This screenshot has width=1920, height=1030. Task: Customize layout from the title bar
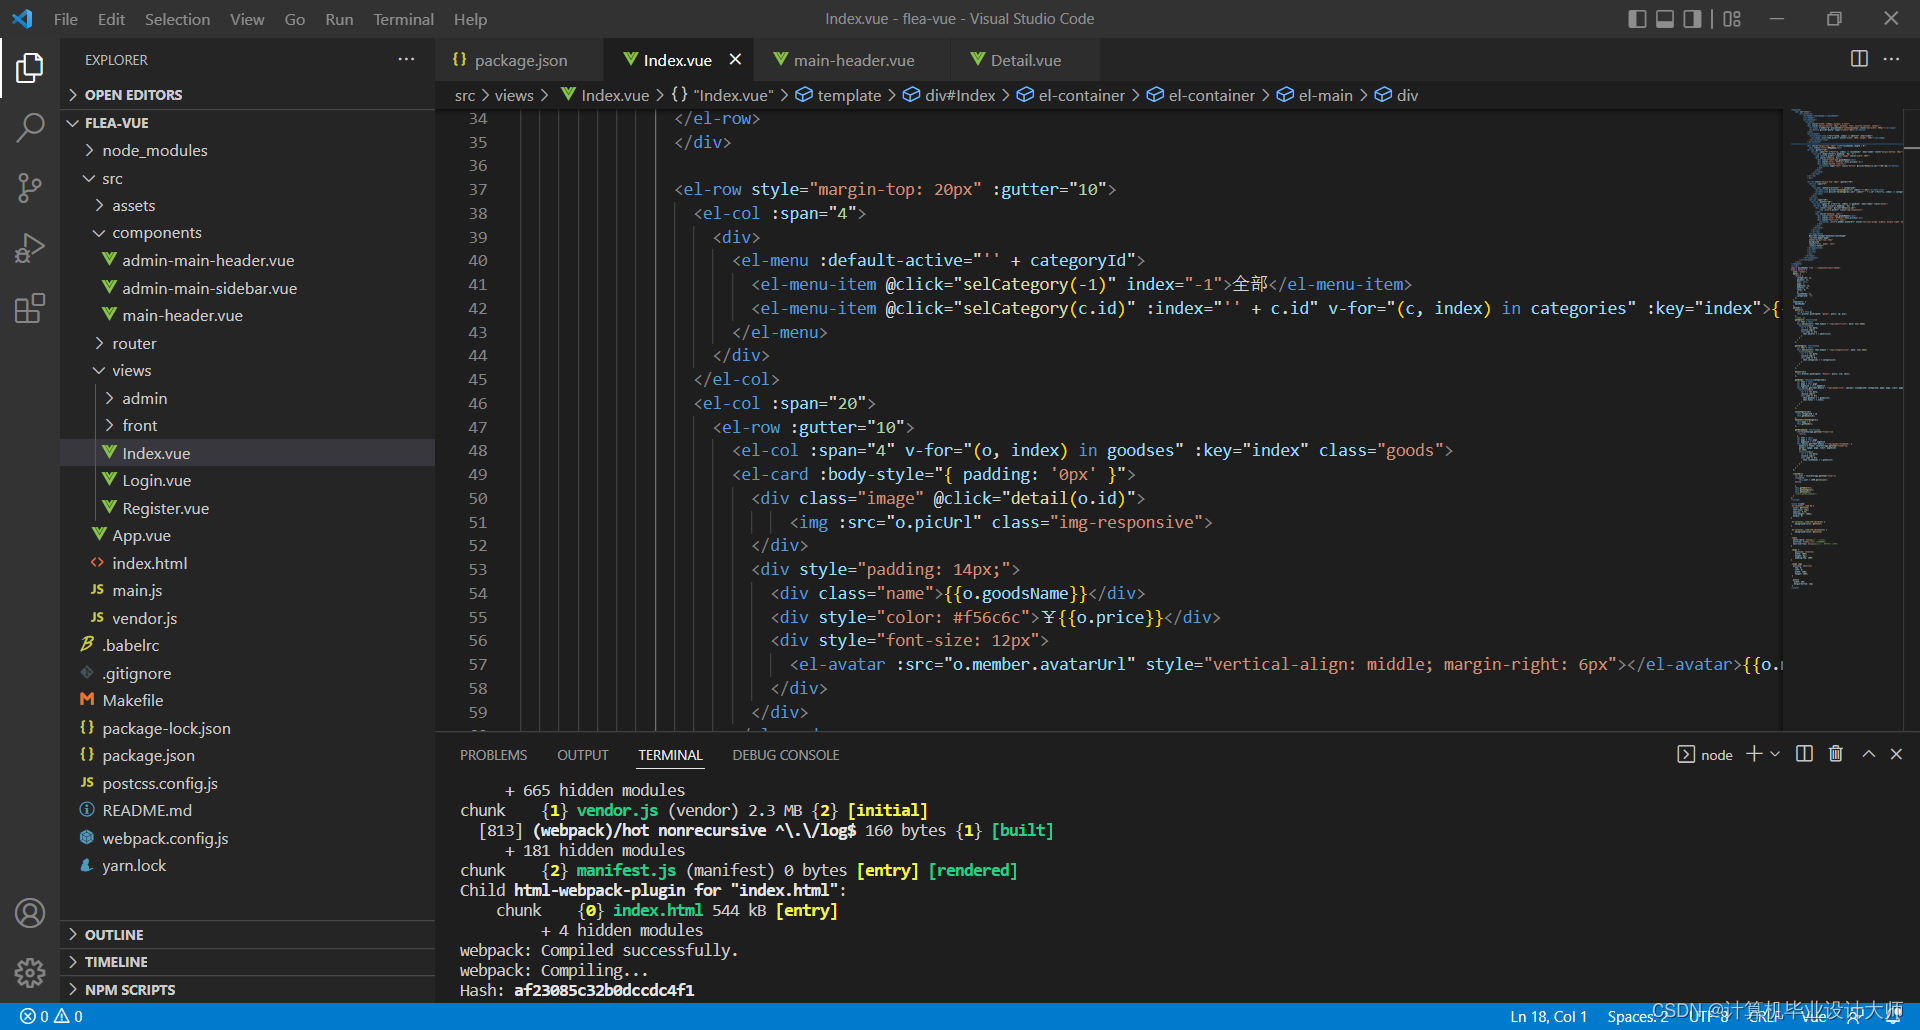click(1732, 19)
